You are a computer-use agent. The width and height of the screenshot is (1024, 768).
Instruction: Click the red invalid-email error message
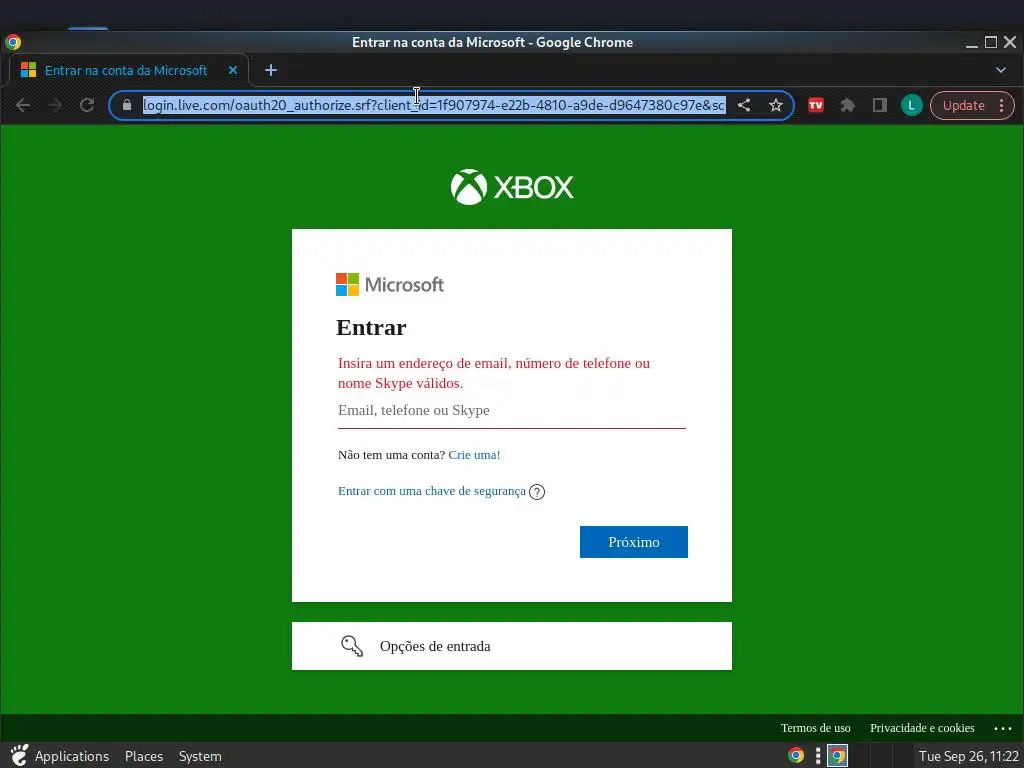(x=494, y=374)
